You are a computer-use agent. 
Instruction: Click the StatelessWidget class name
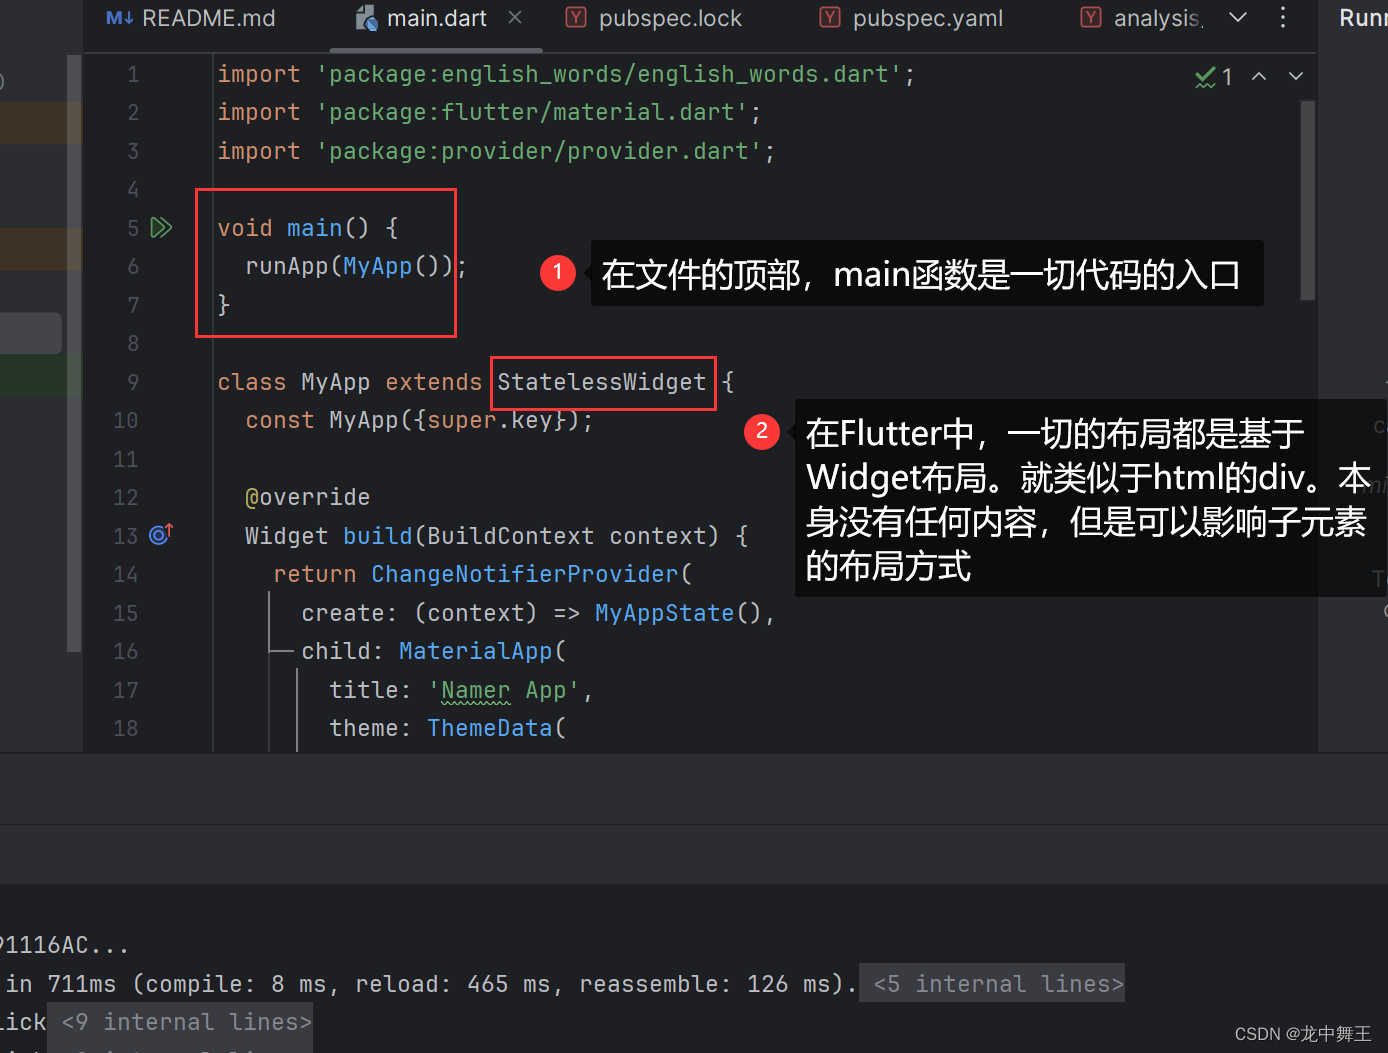coord(602,382)
